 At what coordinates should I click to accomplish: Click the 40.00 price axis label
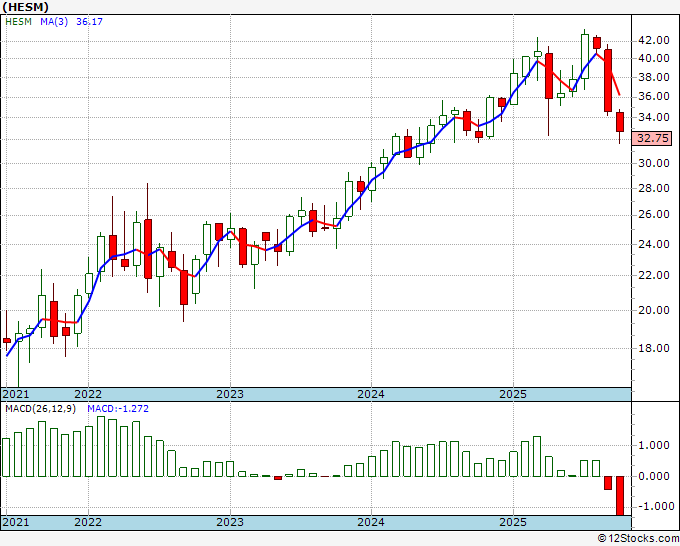tap(654, 58)
